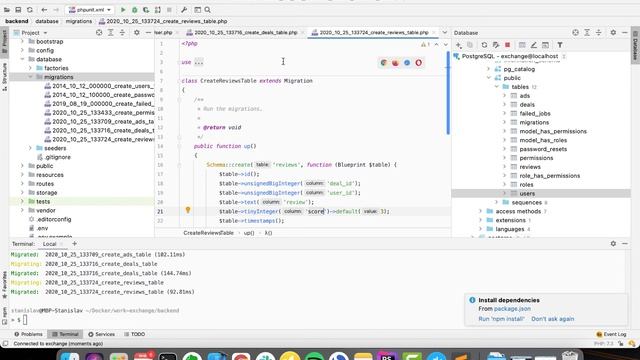The image size is (640, 360).
Task: Hide the Database panel
Action: click(x=625, y=33)
